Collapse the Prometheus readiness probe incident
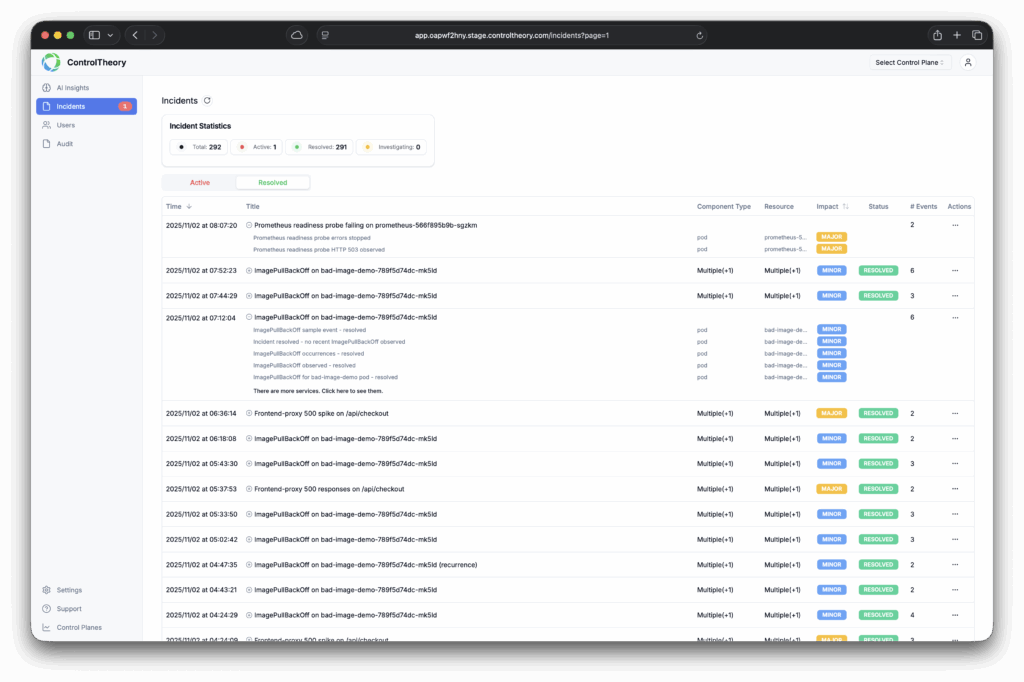Image resolution: width=1024 pixels, height=682 pixels. coord(249,225)
